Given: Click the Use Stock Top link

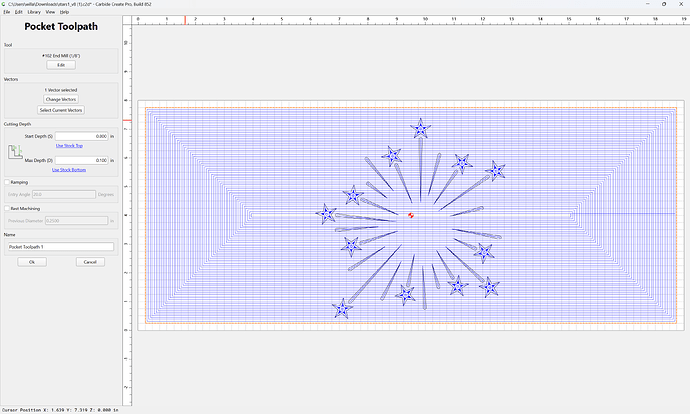Looking at the screenshot, I should pos(69,146).
